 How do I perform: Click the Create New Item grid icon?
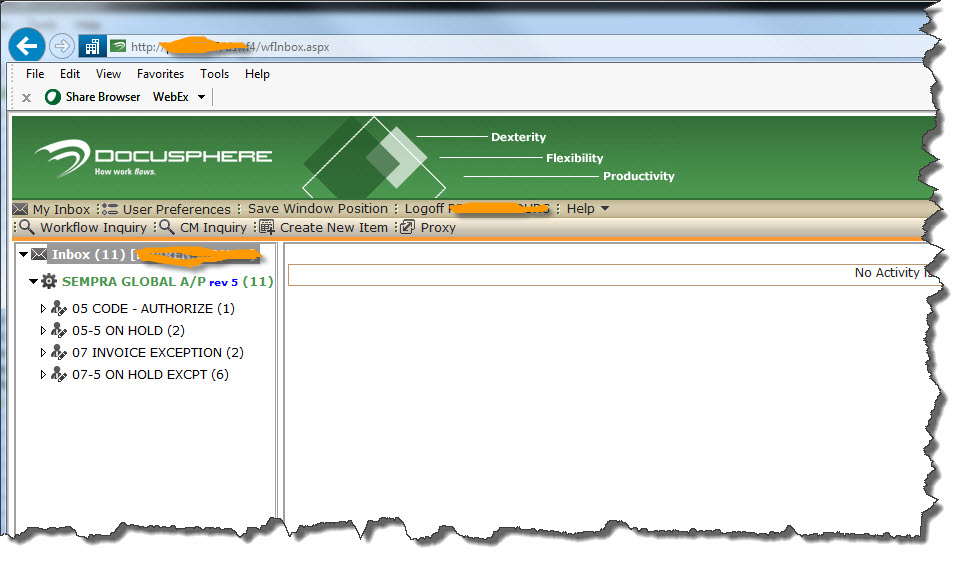coord(267,227)
